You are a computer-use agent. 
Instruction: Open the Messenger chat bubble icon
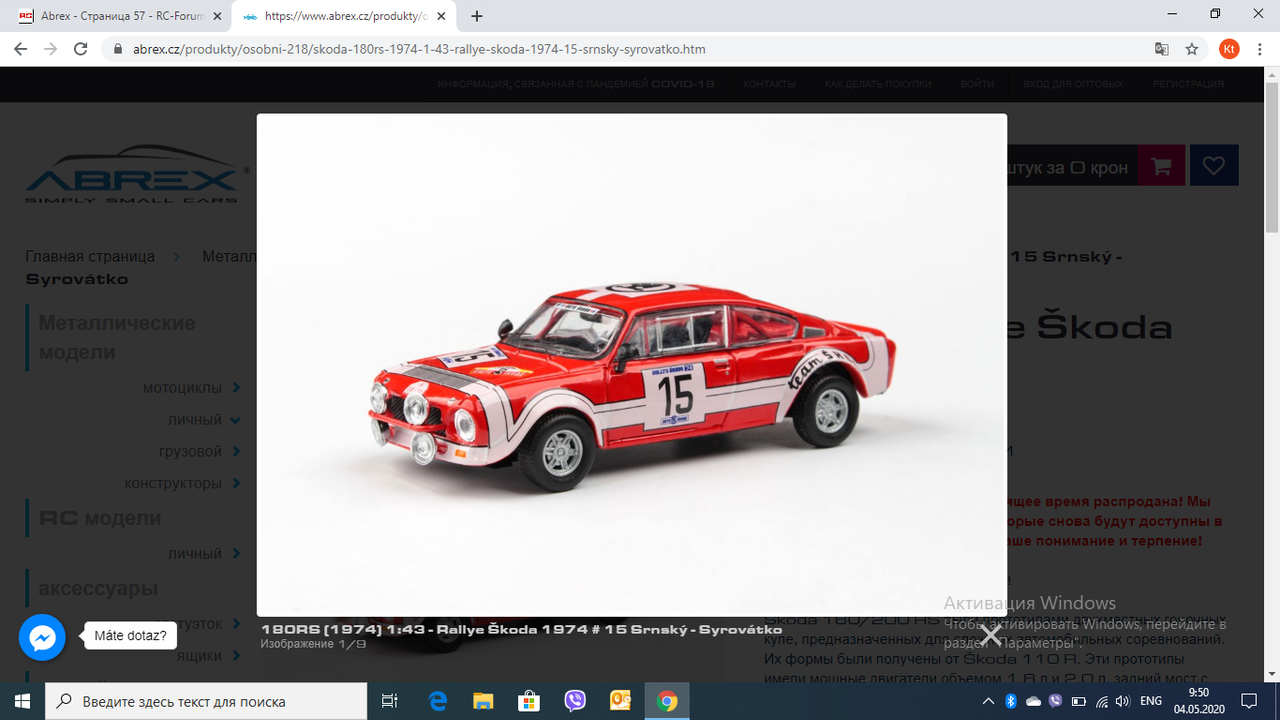pyautogui.click(x=42, y=637)
